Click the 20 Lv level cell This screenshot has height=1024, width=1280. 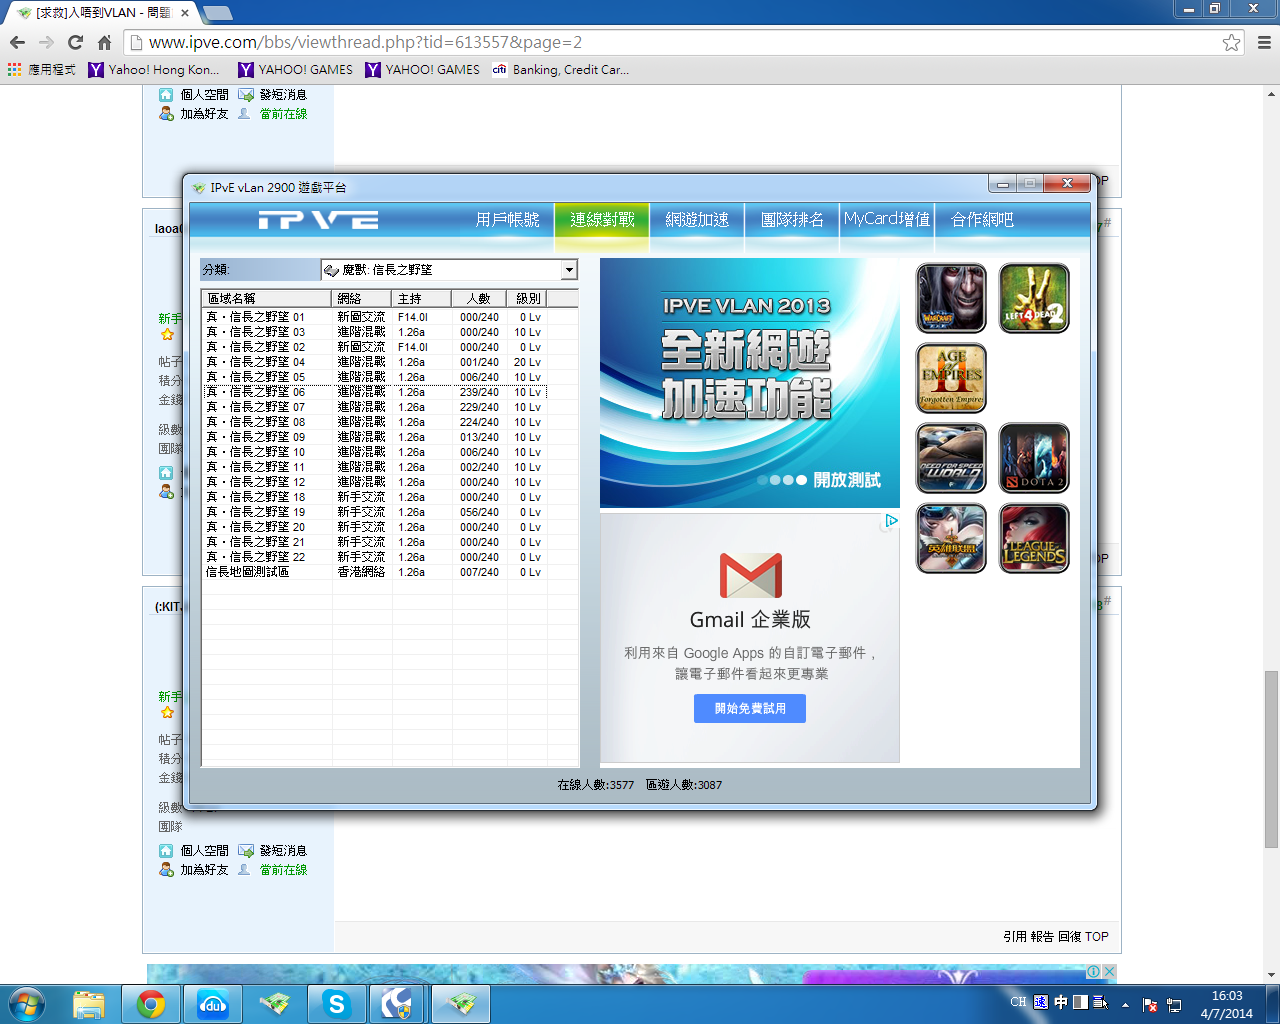(x=527, y=362)
